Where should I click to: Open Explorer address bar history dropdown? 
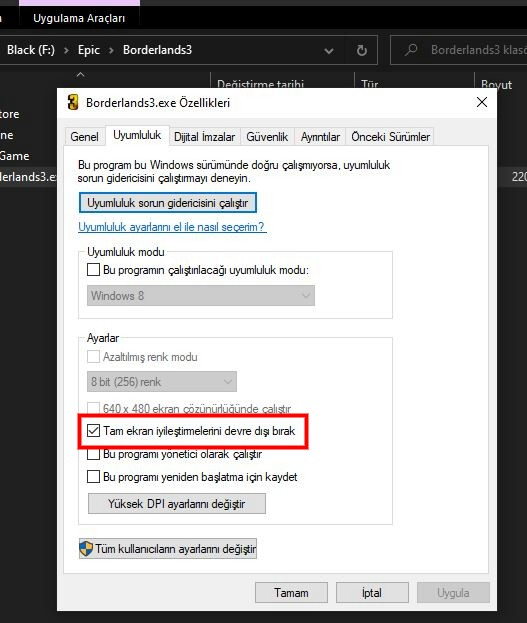click(329, 51)
